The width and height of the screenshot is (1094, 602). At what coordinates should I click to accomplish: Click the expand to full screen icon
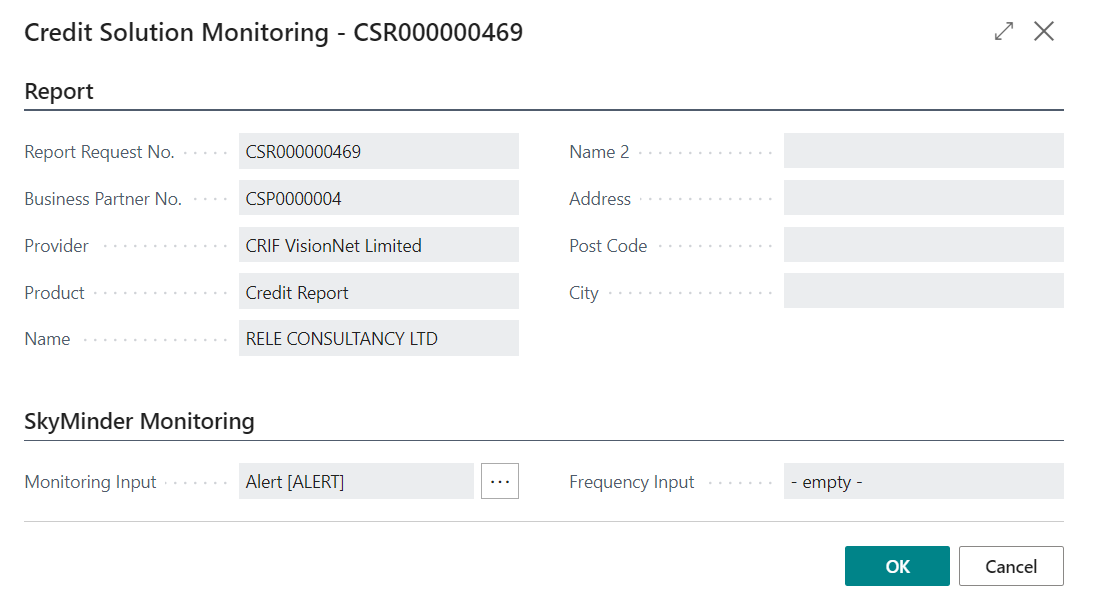click(x=1003, y=31)
